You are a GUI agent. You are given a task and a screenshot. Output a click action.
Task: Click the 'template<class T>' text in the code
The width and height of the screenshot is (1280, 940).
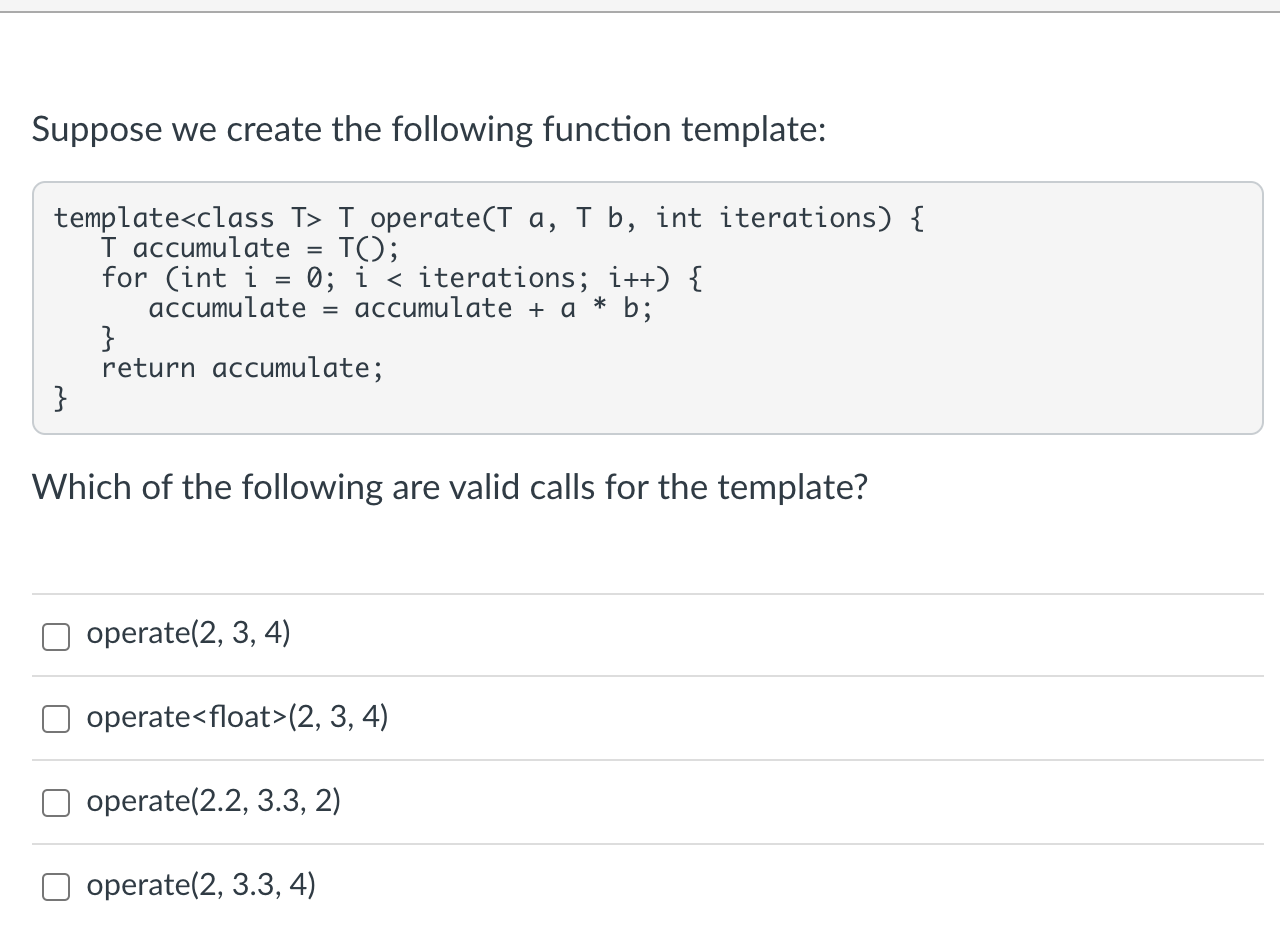[x=189, y=218]
